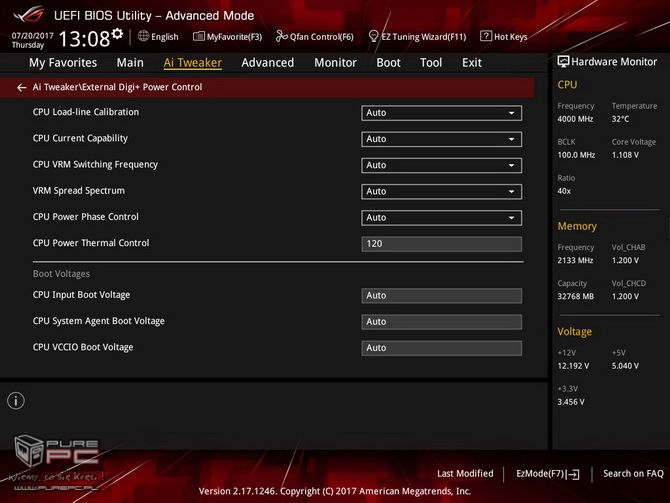The image size is (670, 503).
Task: Click CPU VCCIO Boot Voltage field
Action: tap(441, 348)
